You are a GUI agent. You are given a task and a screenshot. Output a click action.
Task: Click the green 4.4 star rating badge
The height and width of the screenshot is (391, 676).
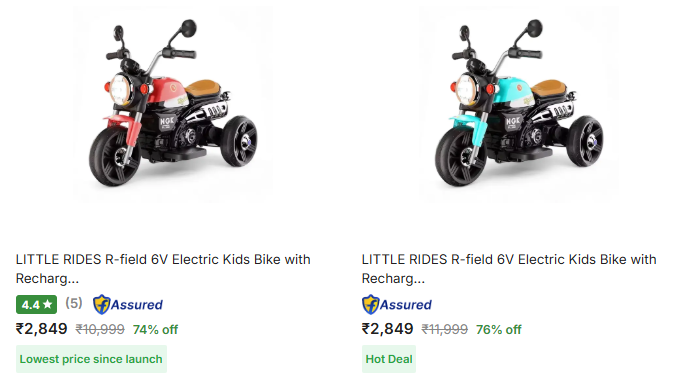[36, 305]
